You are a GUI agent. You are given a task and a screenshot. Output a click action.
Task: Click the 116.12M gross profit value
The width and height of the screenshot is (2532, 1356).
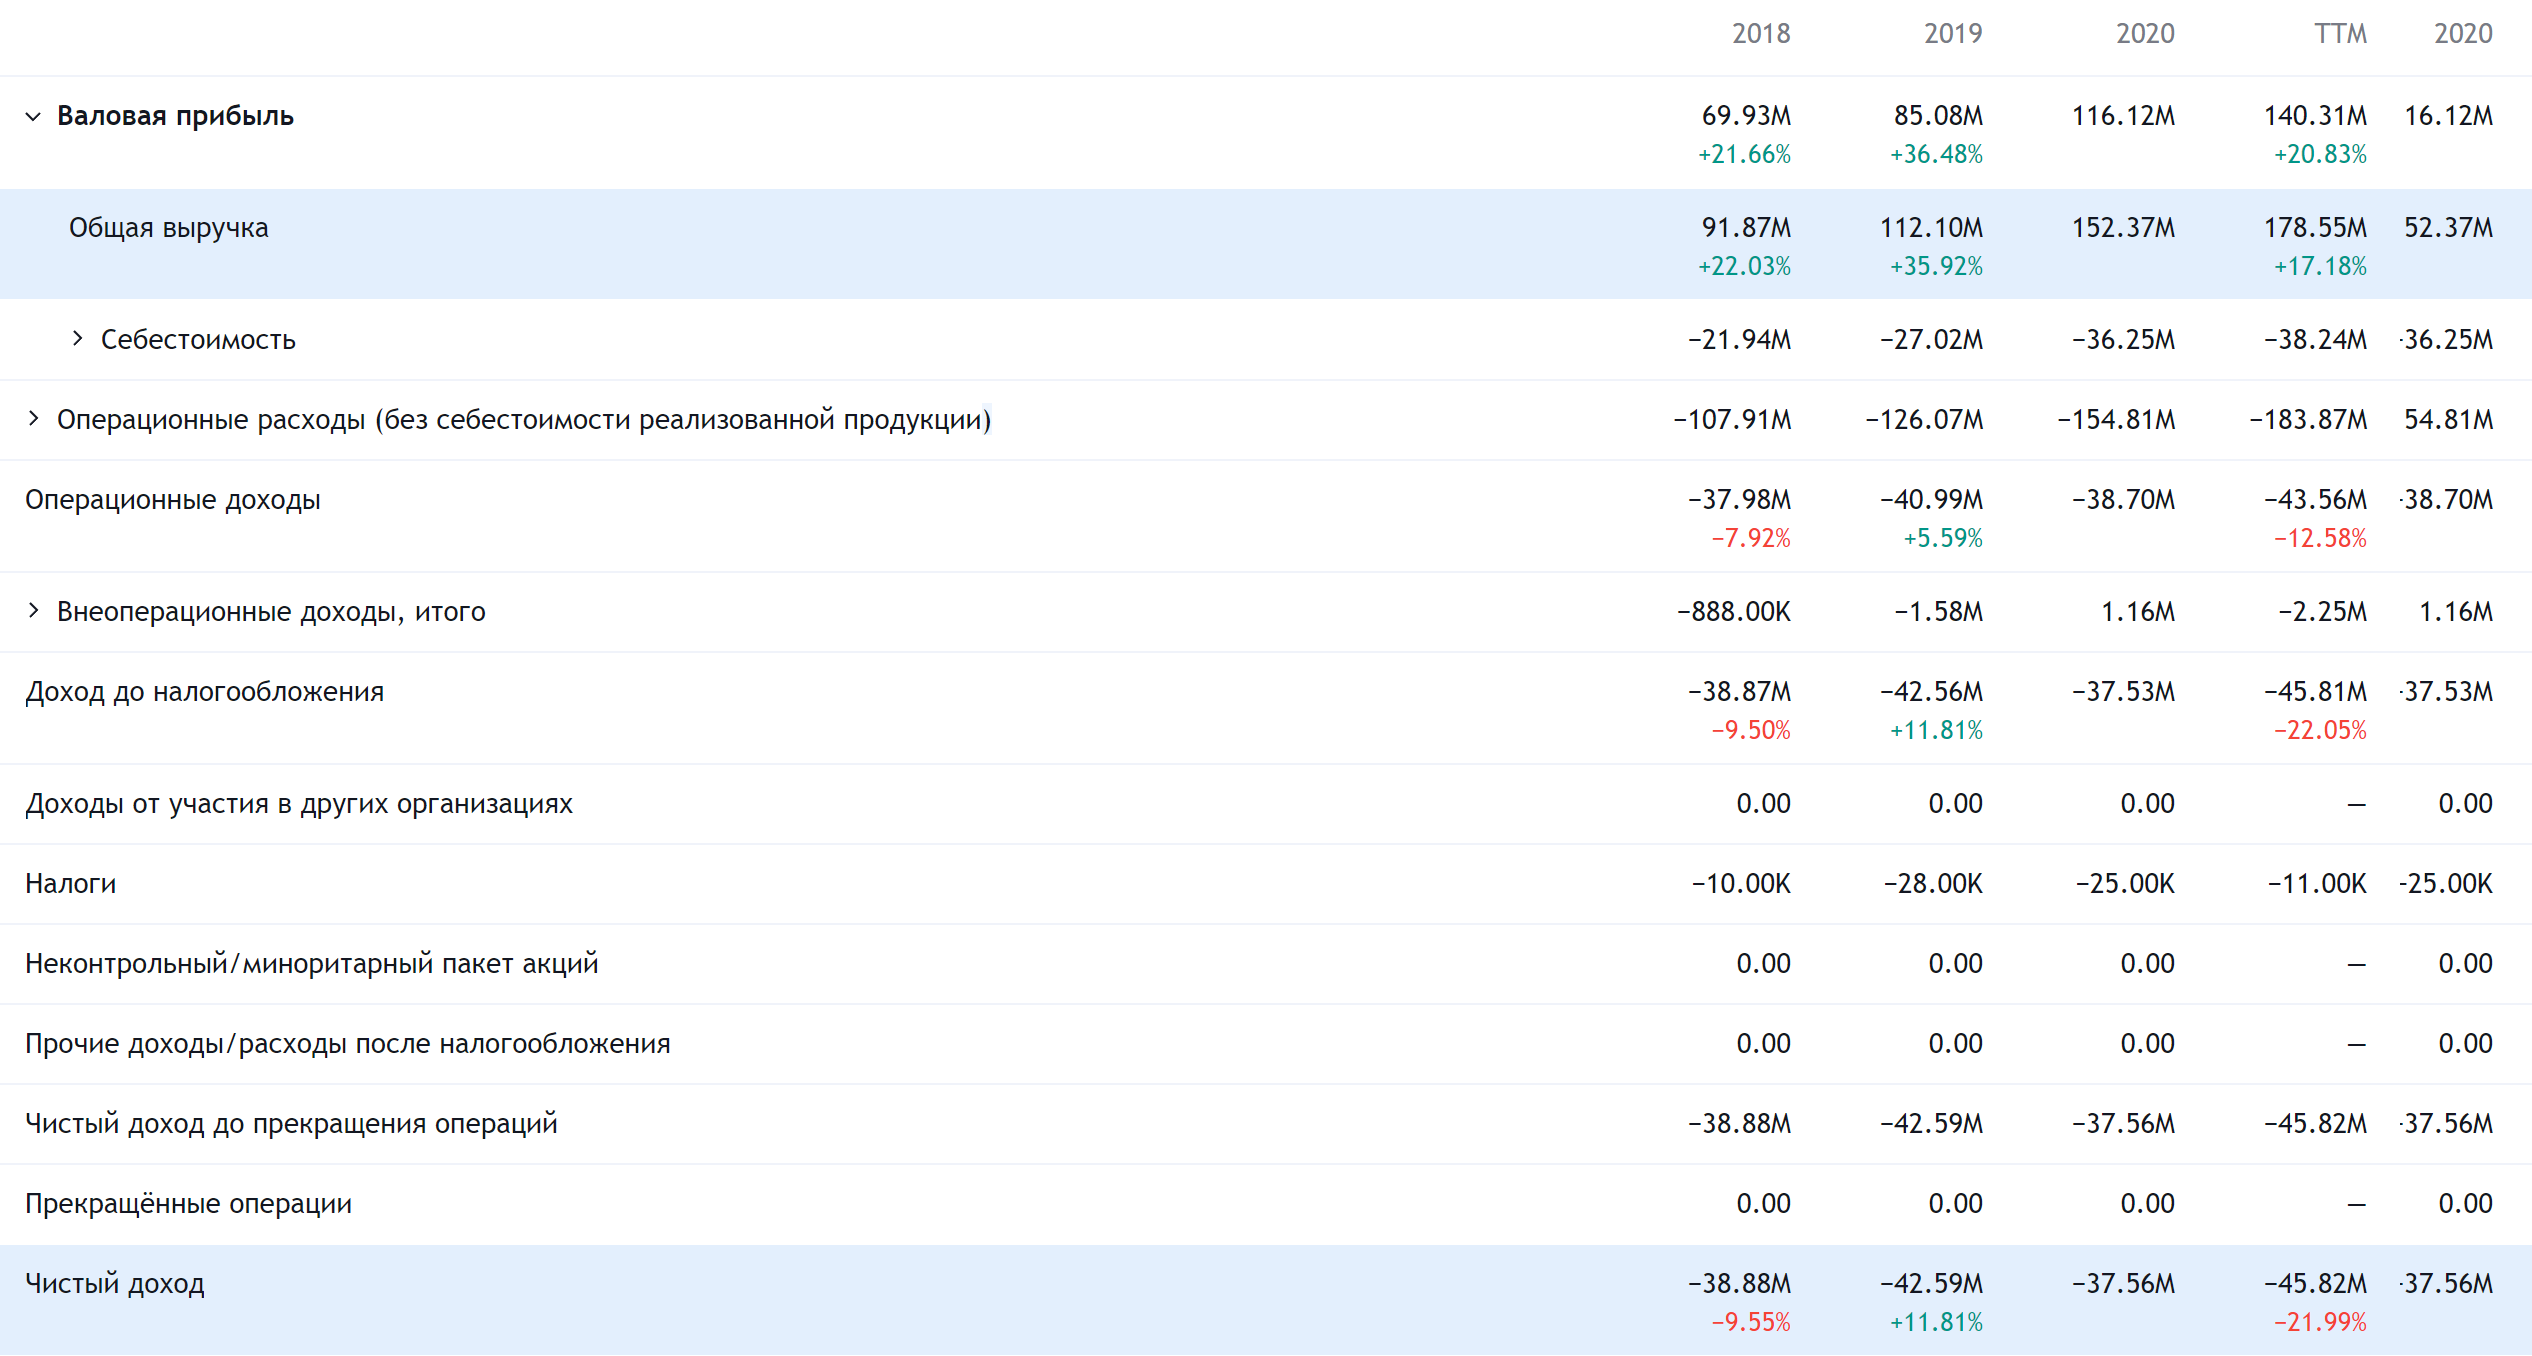click(2123, 116)
